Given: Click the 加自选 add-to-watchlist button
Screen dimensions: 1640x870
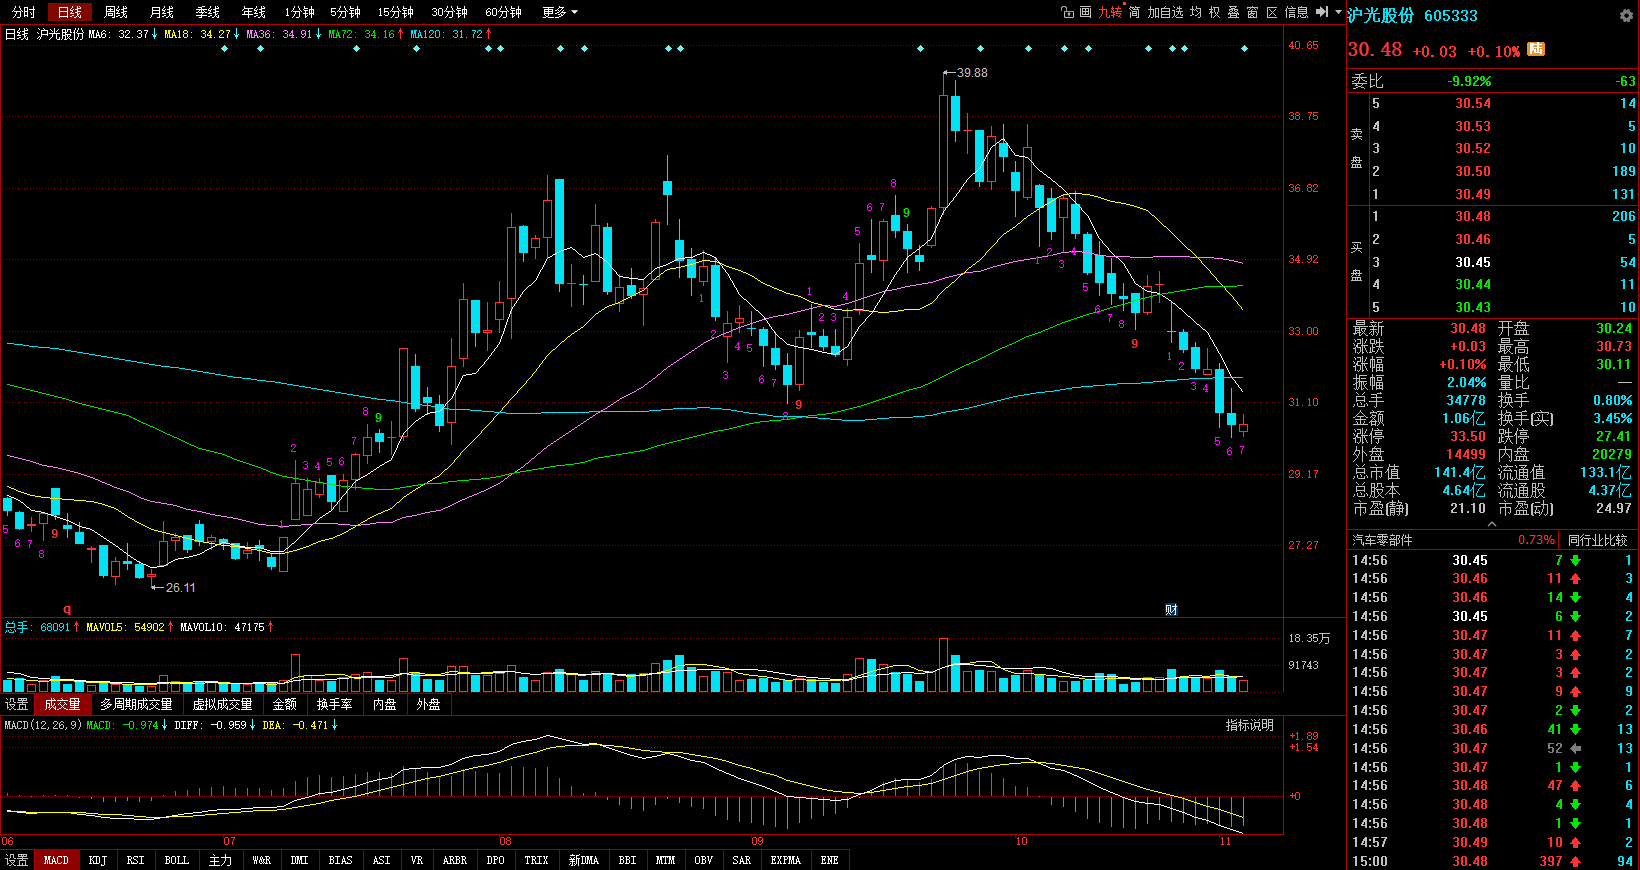Looking at the screenshot, I should (1165, 12).
